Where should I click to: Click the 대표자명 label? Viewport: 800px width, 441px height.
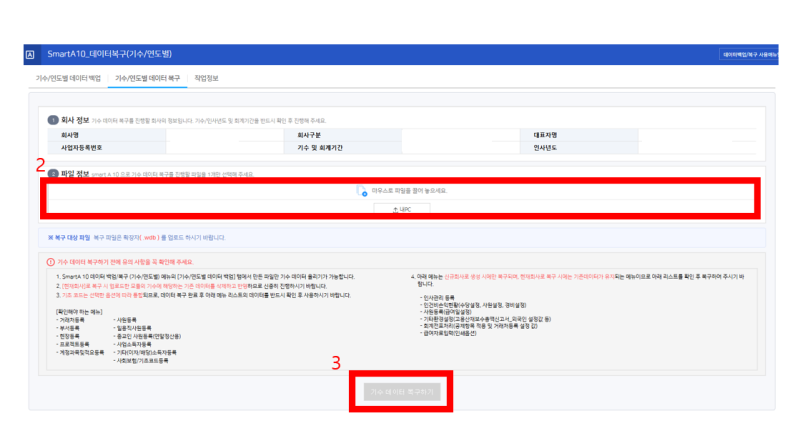(x=545, y=135)
